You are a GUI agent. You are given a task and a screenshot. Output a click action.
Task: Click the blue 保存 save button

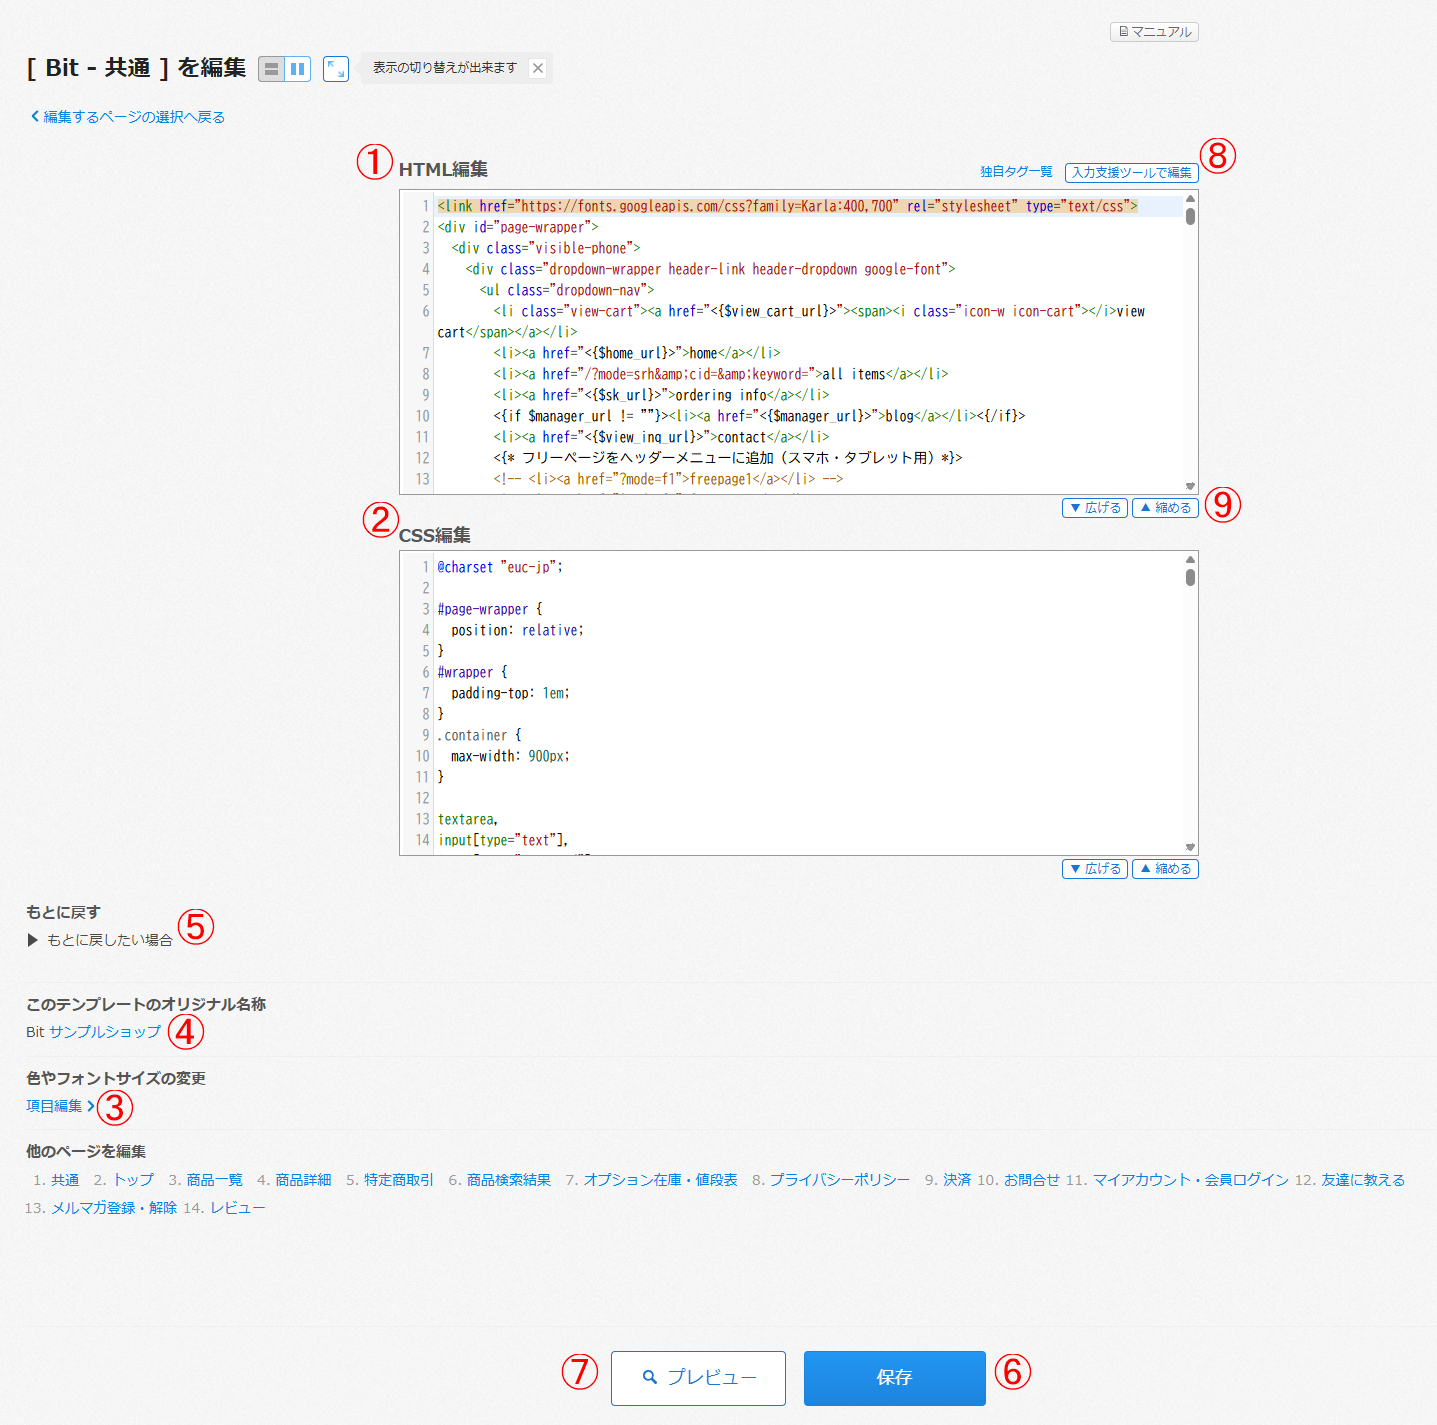pos(894,1378)
